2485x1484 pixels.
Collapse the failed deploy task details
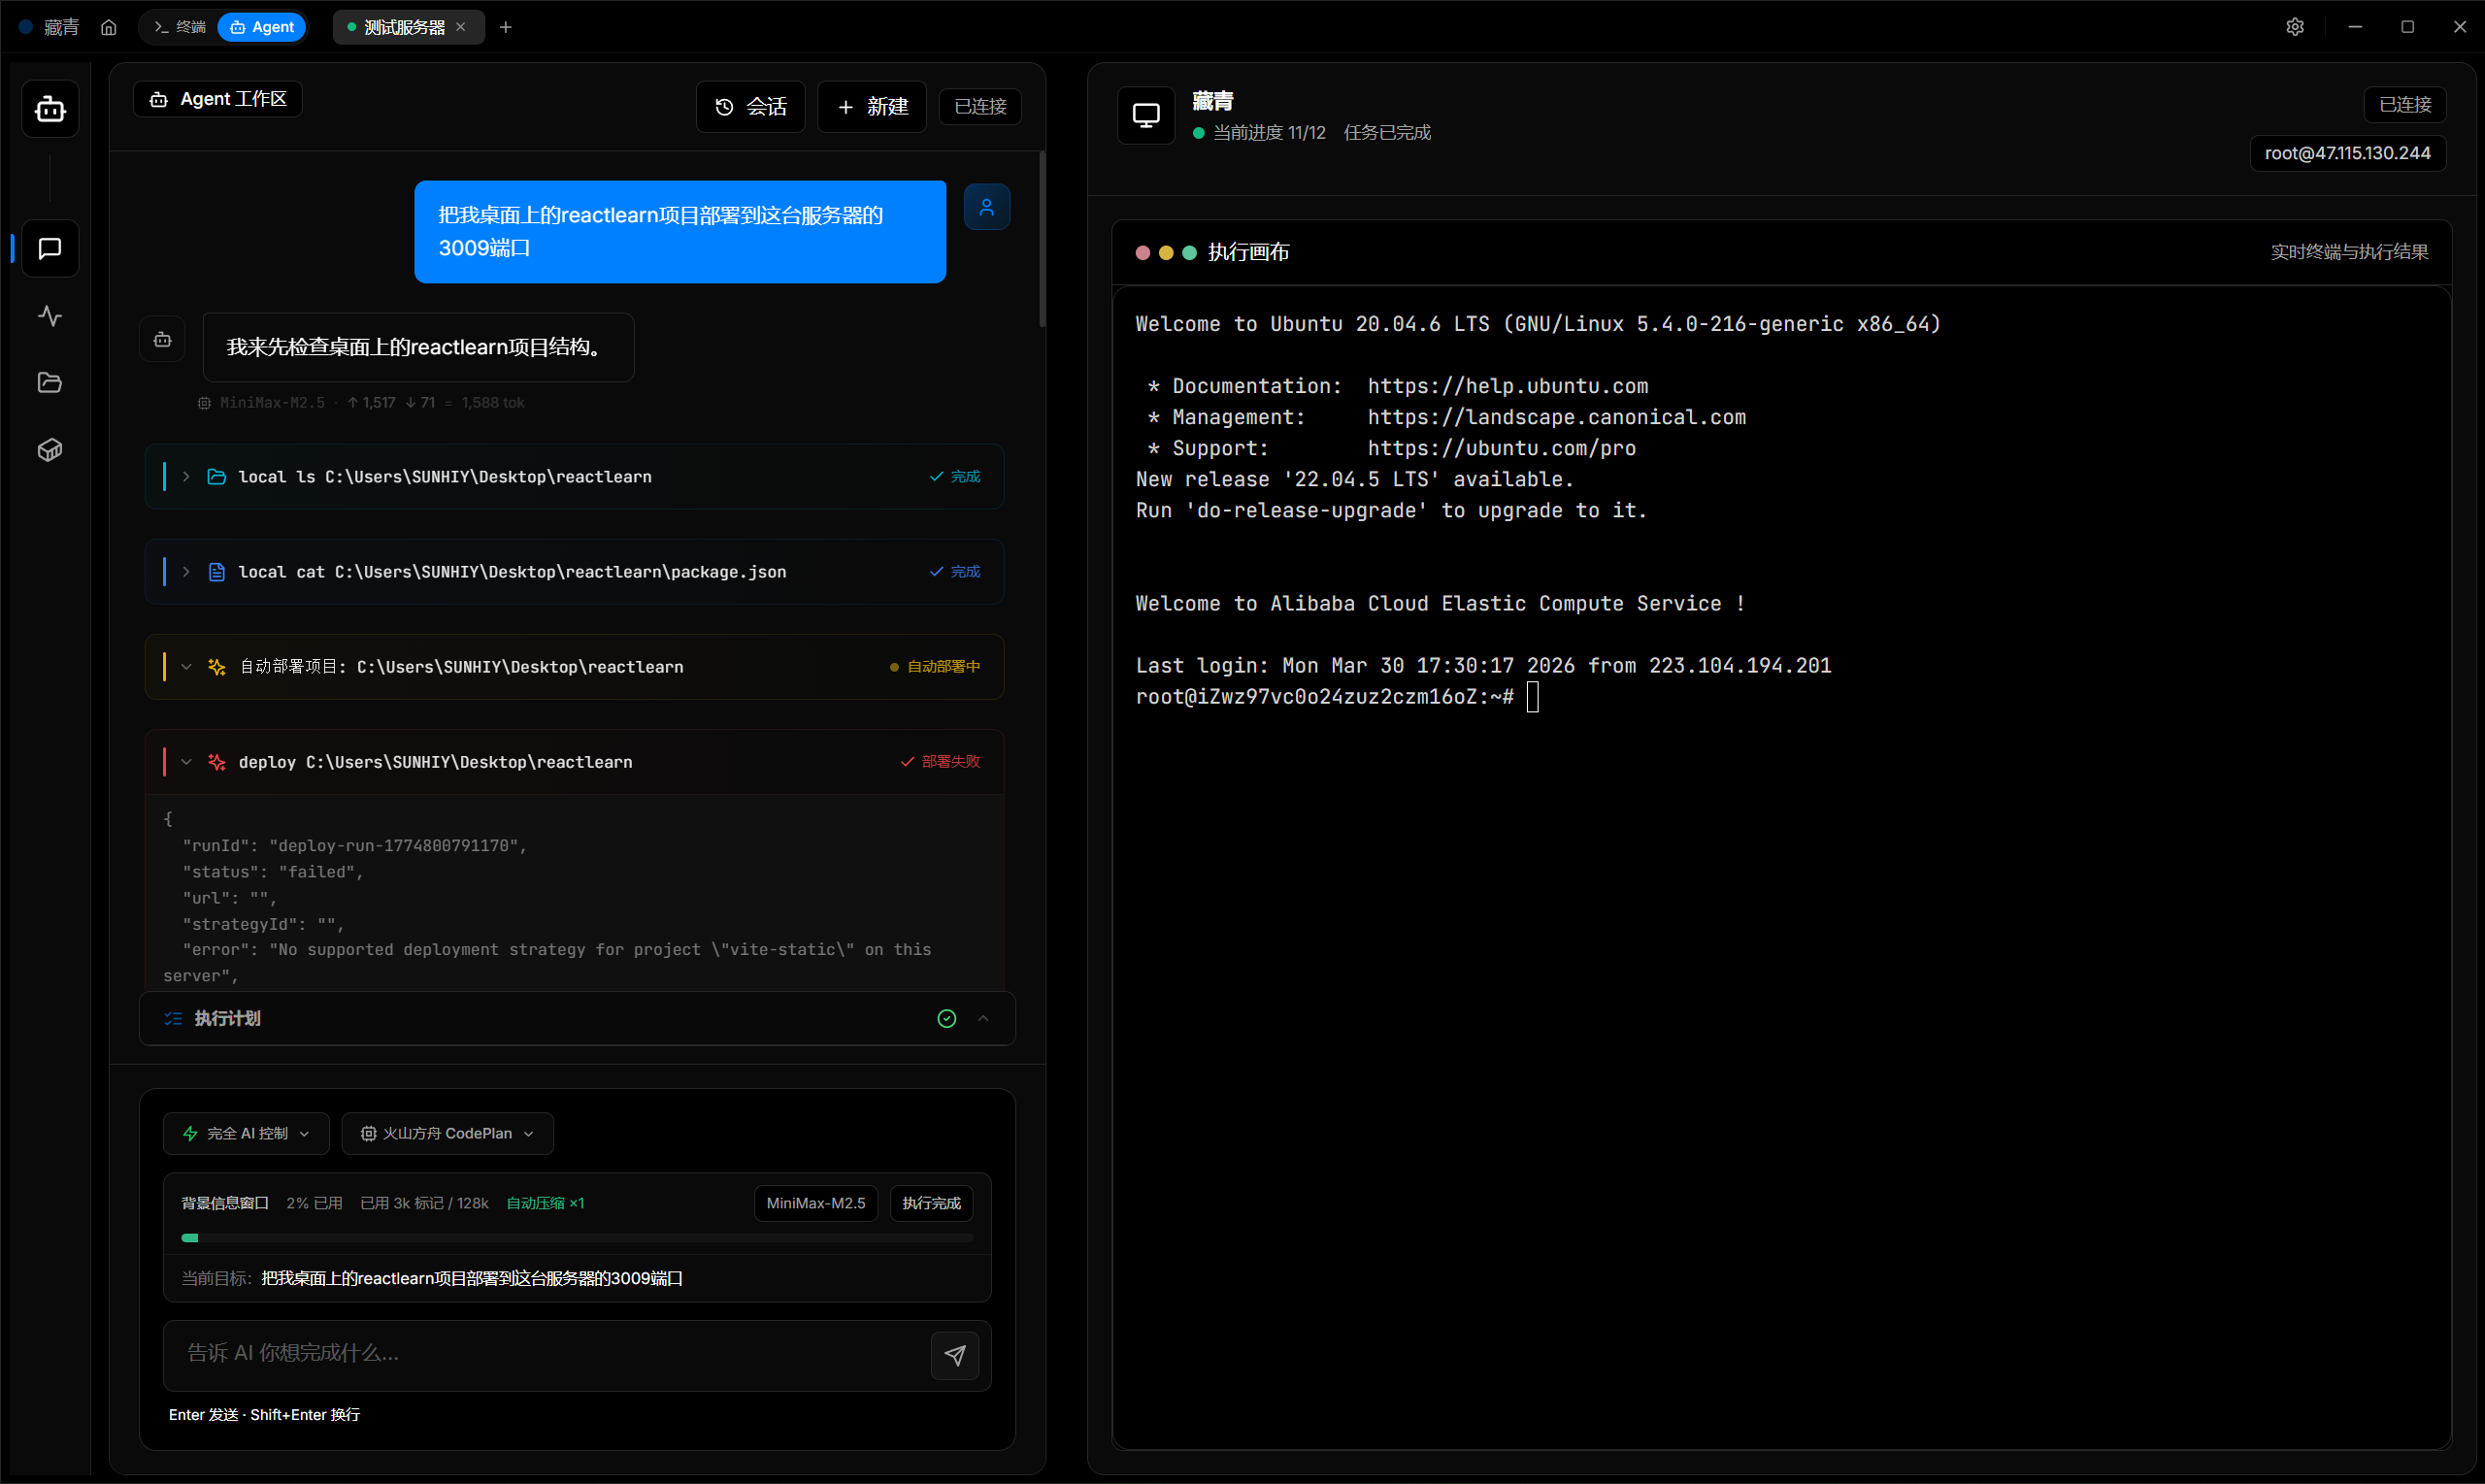[x=186, y=761]
